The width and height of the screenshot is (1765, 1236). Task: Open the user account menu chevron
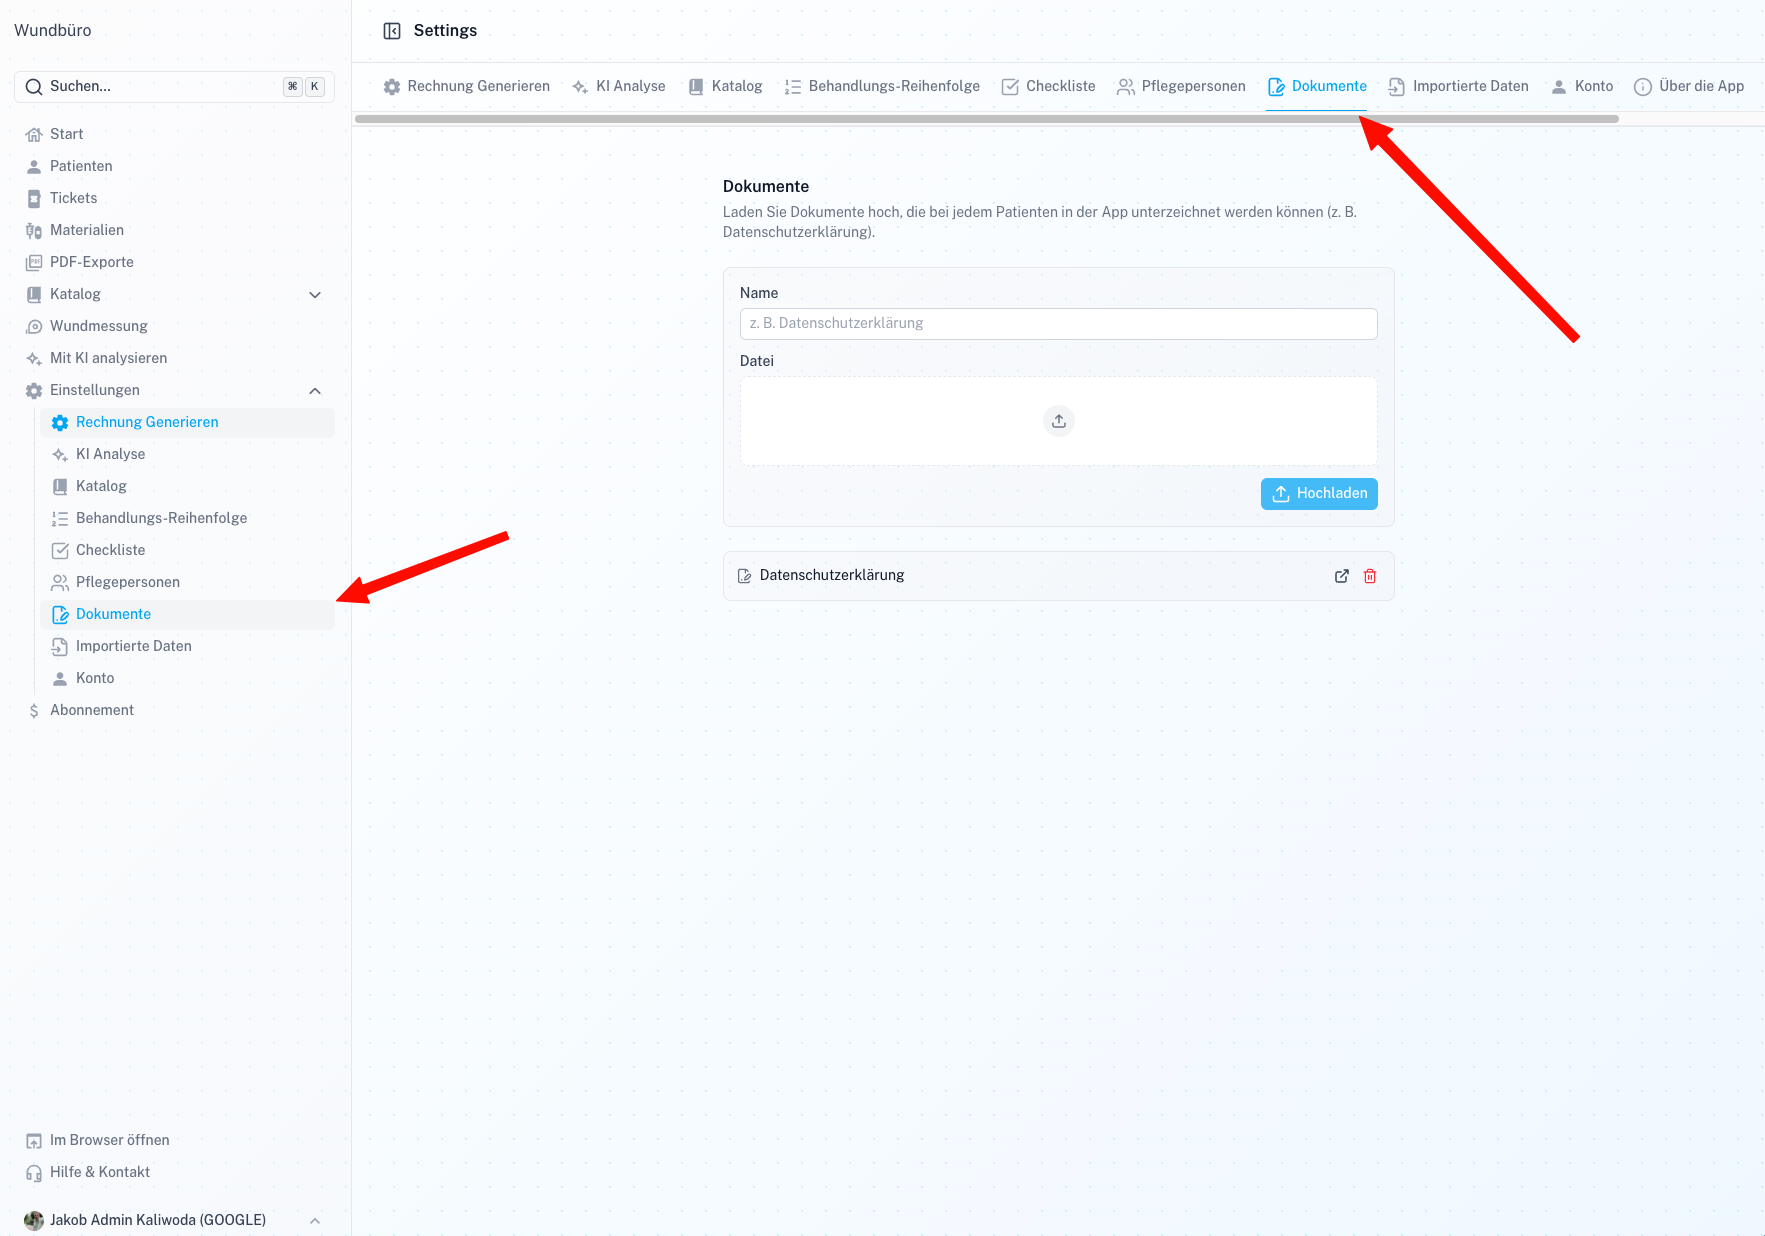[x=315, y=1221]
